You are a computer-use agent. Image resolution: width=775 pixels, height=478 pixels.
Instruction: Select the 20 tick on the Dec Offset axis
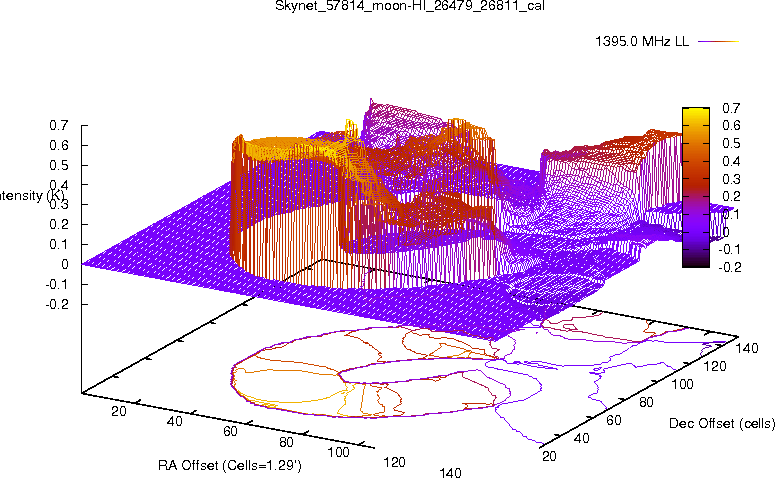coord(549,456)
